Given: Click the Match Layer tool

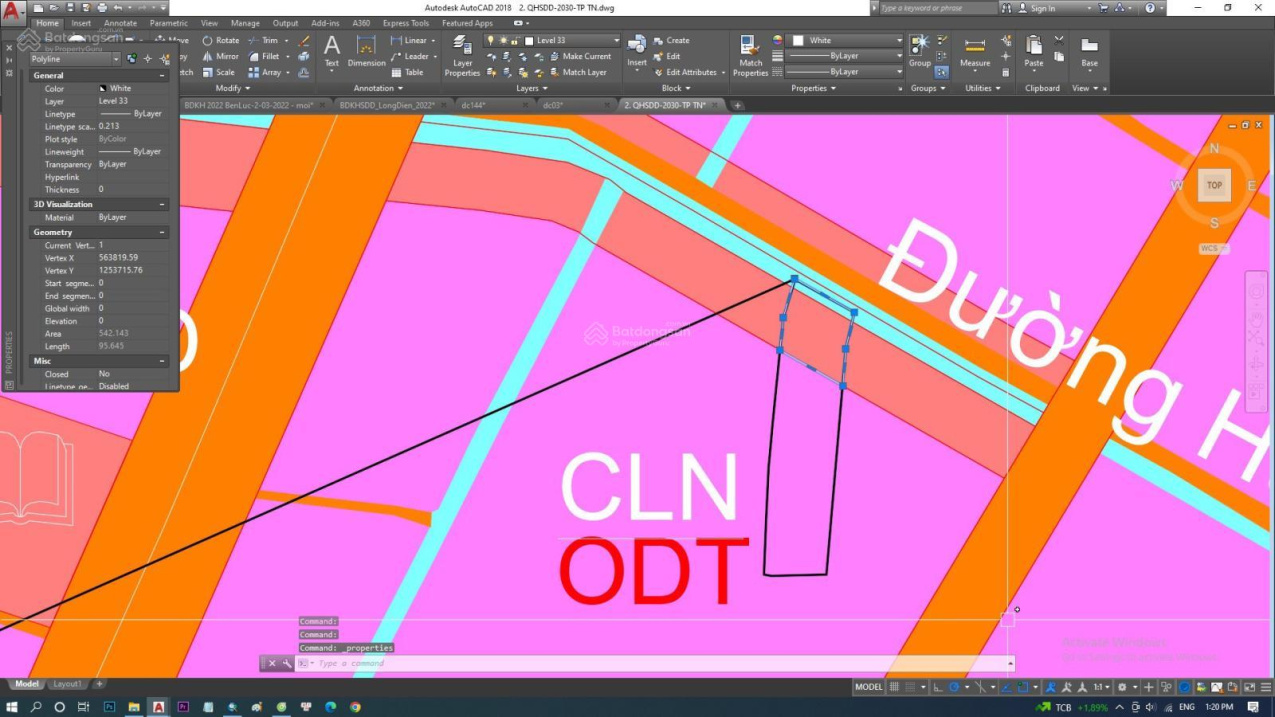Looking at the screenshot, I should [x=577, y=72].
